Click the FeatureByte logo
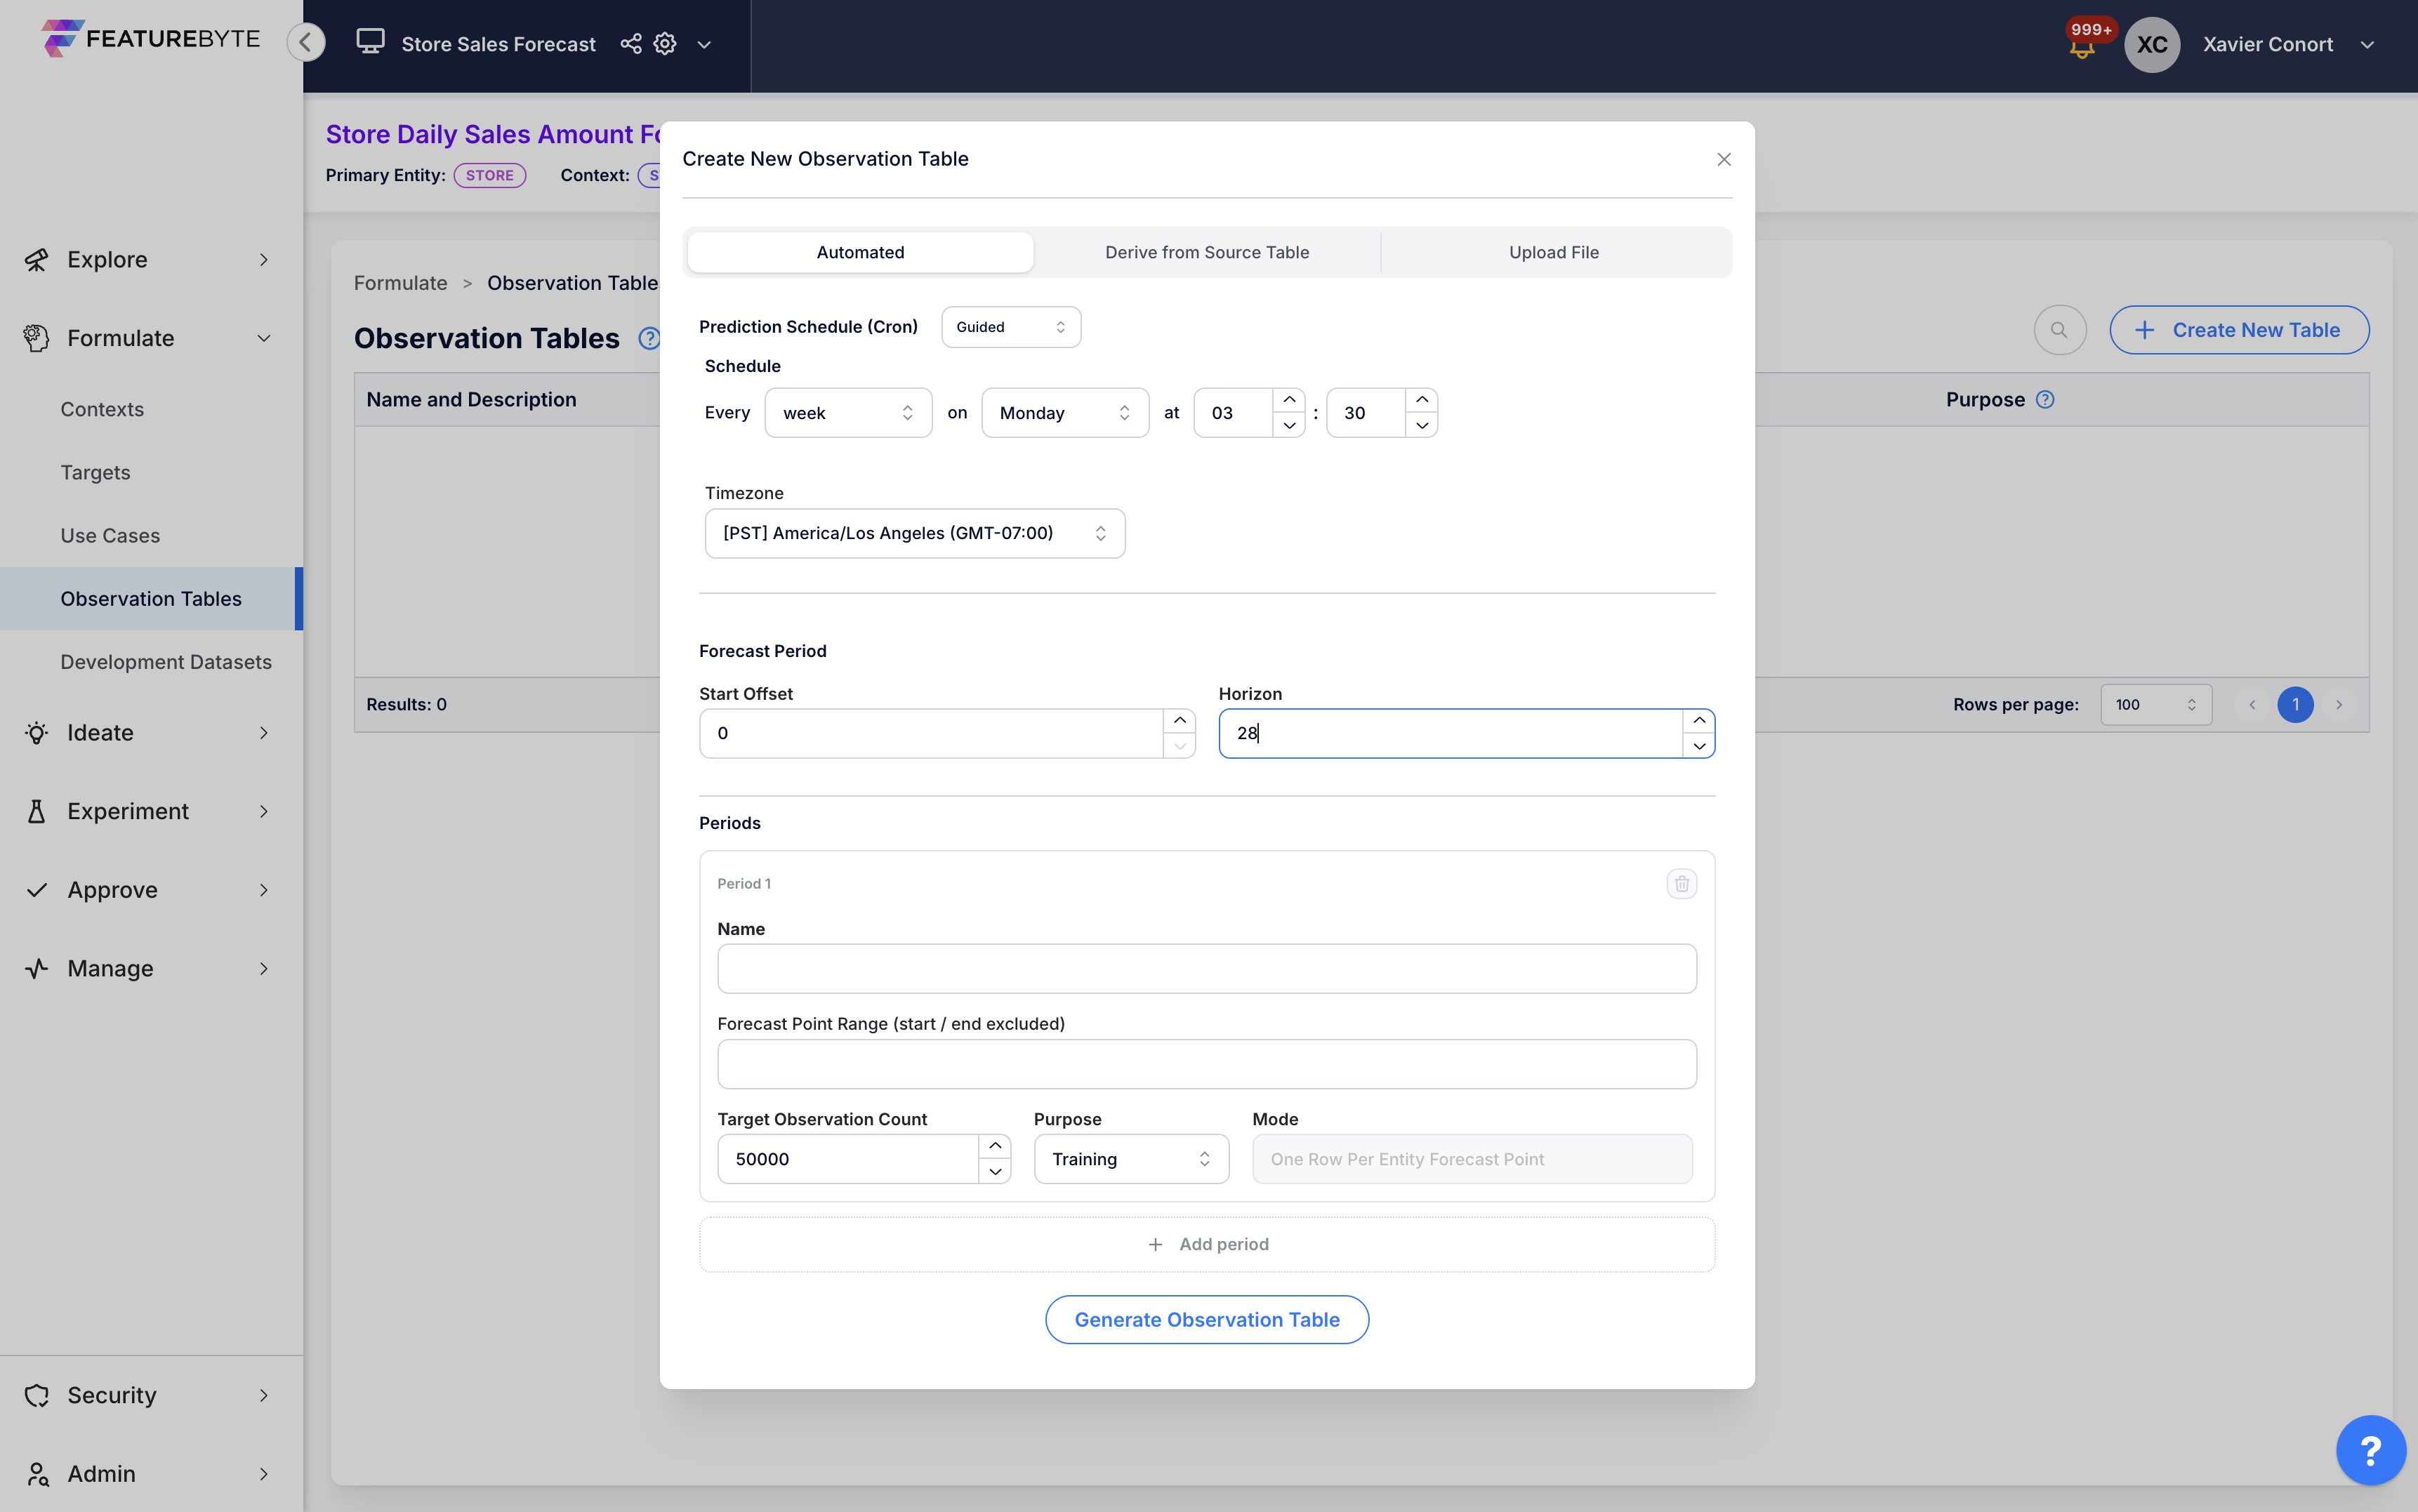The height and width of the screenshot is (1512, 2418). pos(150,38)
